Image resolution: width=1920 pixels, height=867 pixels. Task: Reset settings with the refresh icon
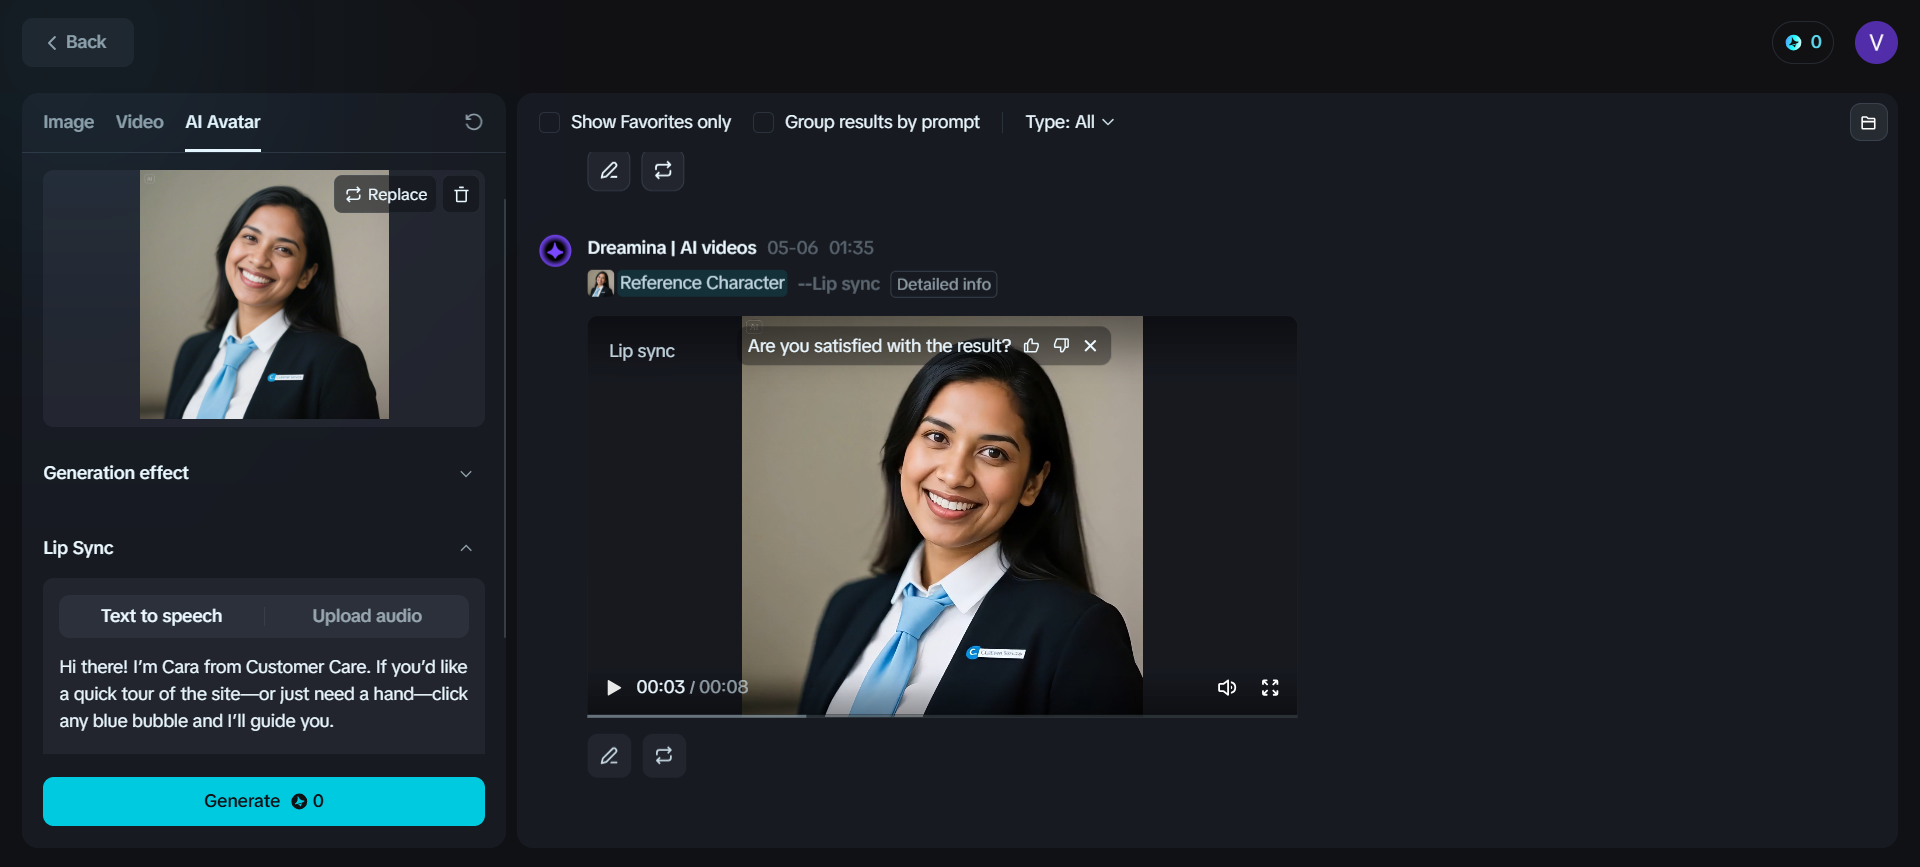(x=474, y=122)
